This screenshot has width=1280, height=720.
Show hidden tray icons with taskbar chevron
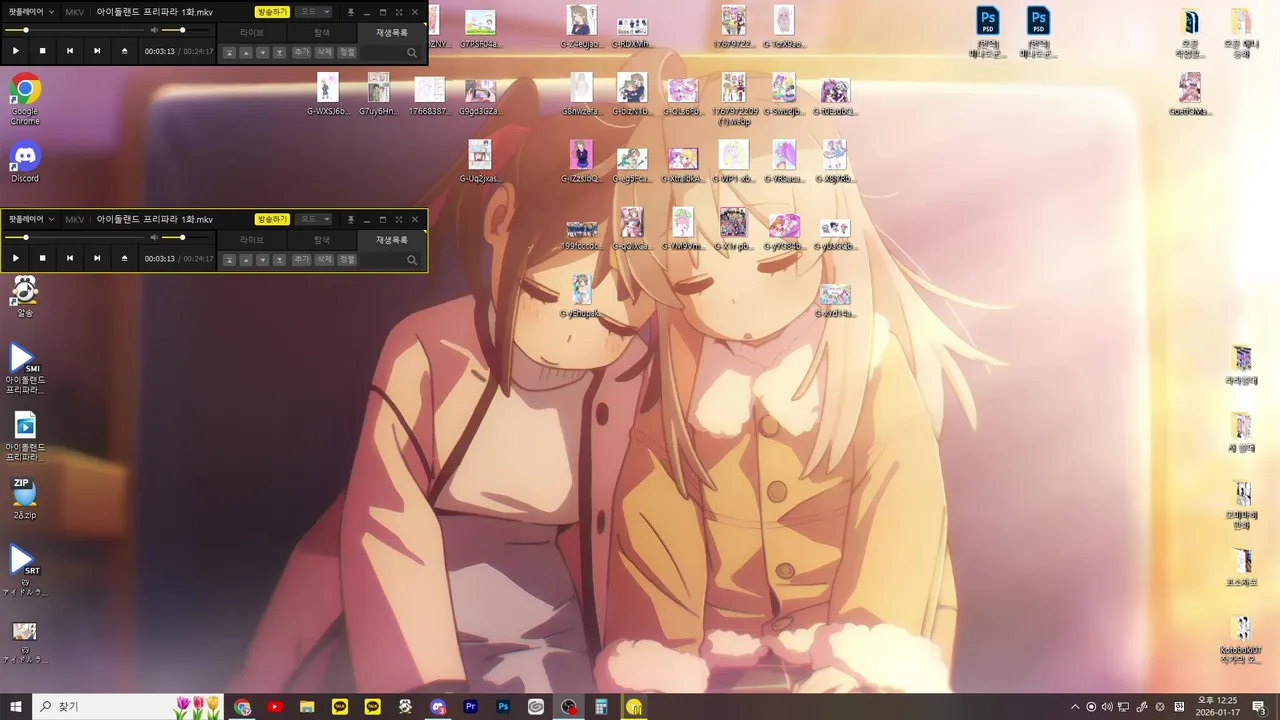[1075, 707]
